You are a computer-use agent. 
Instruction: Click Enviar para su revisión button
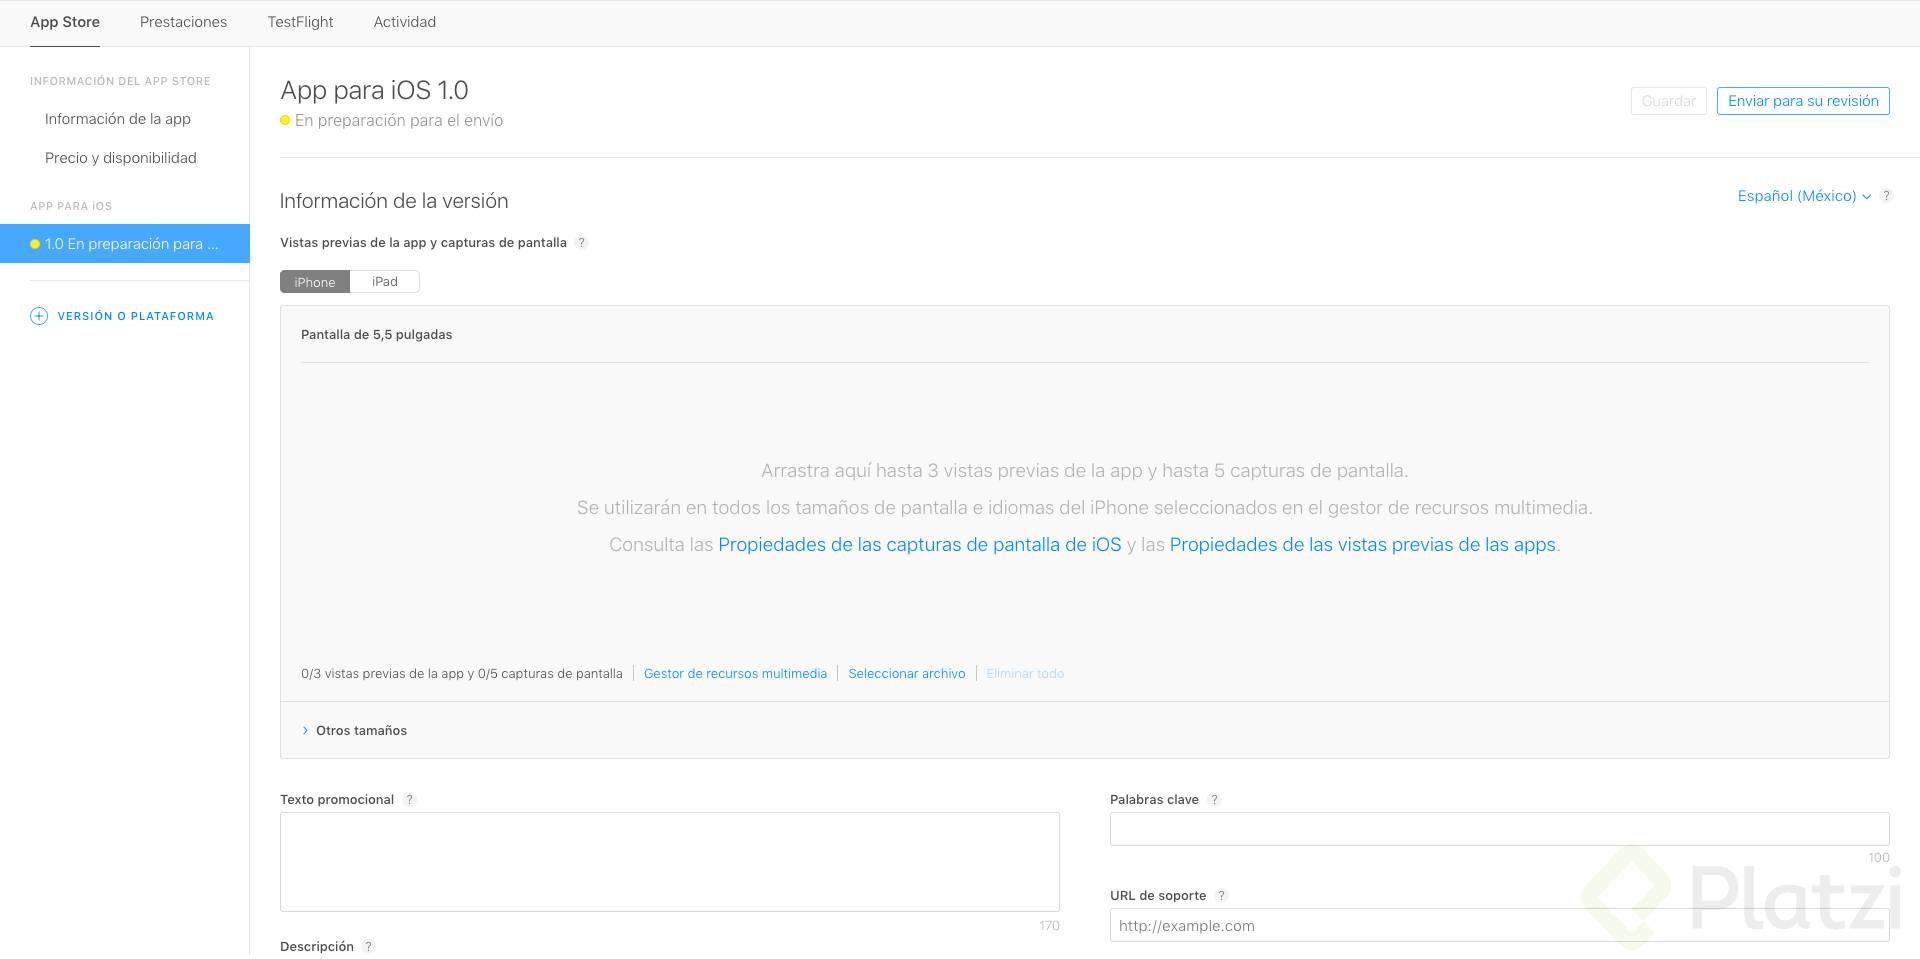point(1803,101)
